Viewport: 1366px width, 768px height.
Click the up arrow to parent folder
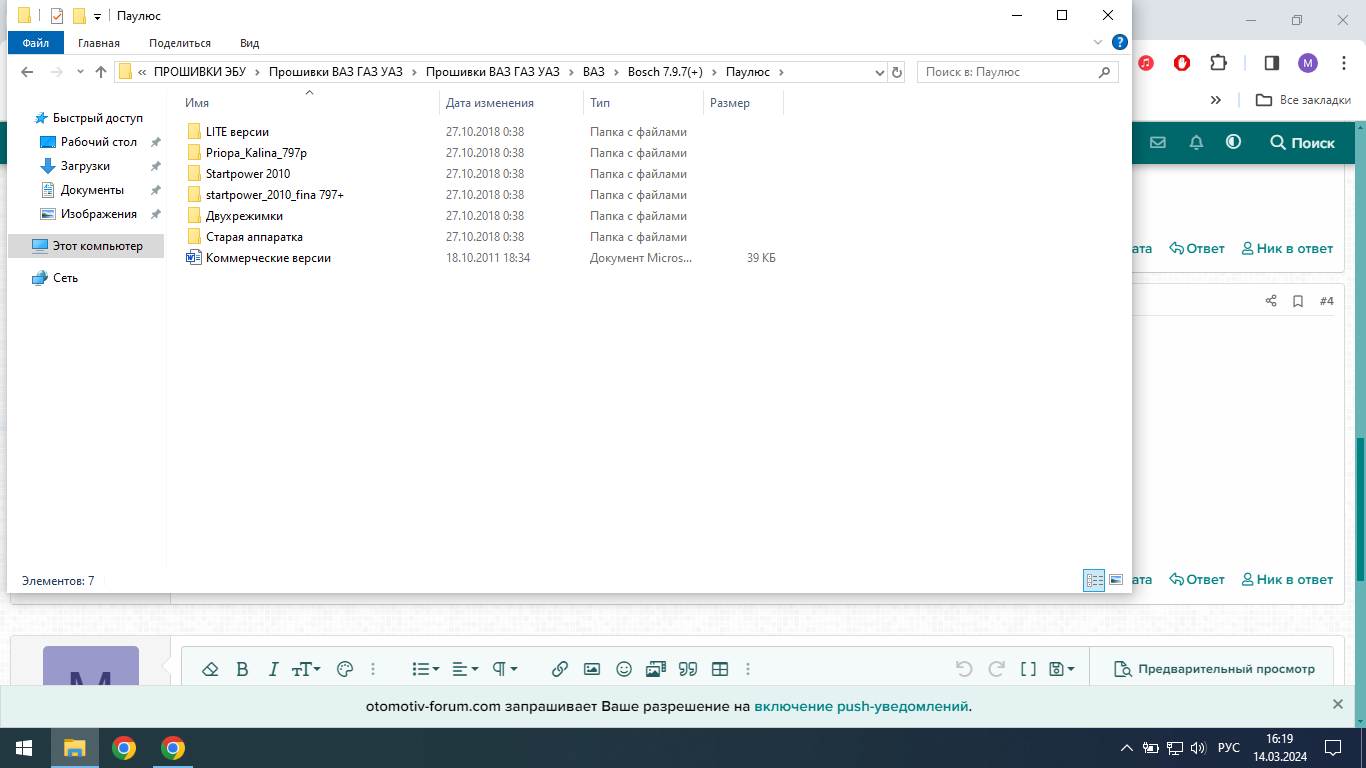pos(101,72)
